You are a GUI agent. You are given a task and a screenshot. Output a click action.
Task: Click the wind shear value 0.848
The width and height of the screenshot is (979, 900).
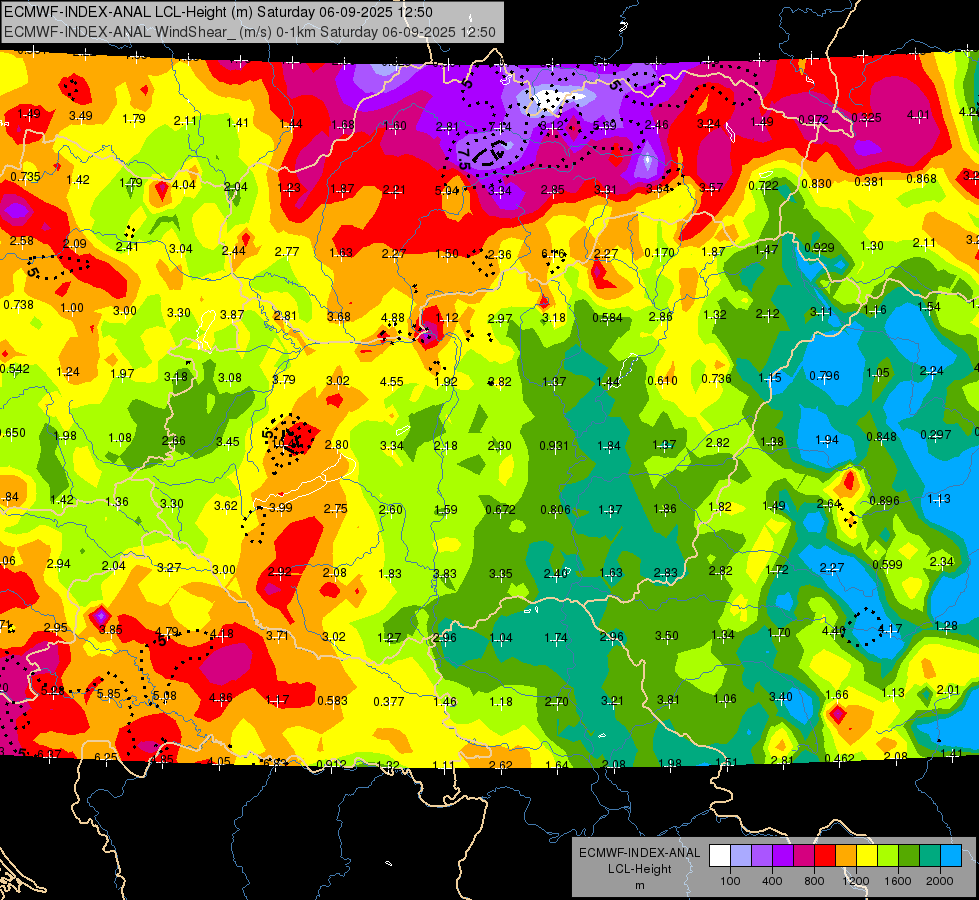tap(882, 437)
